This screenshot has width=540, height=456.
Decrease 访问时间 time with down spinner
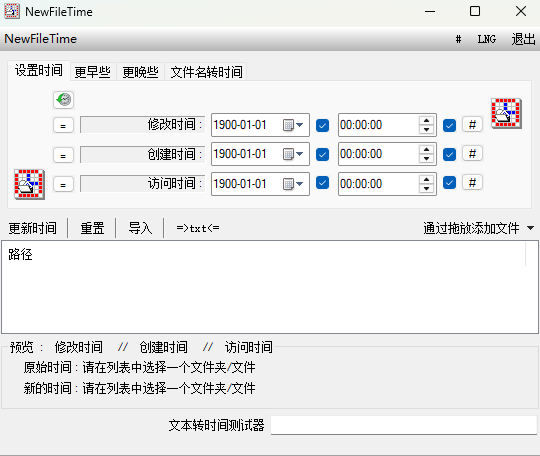pyautogui.click(x=427, y=188)
